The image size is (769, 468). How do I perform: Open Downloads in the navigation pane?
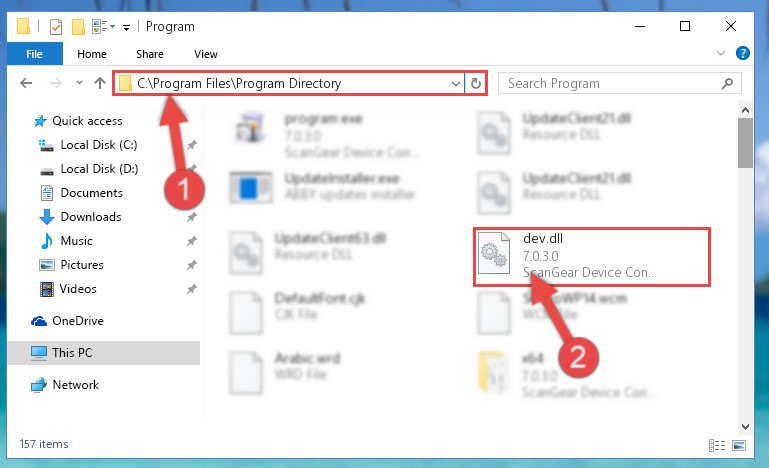91,217
